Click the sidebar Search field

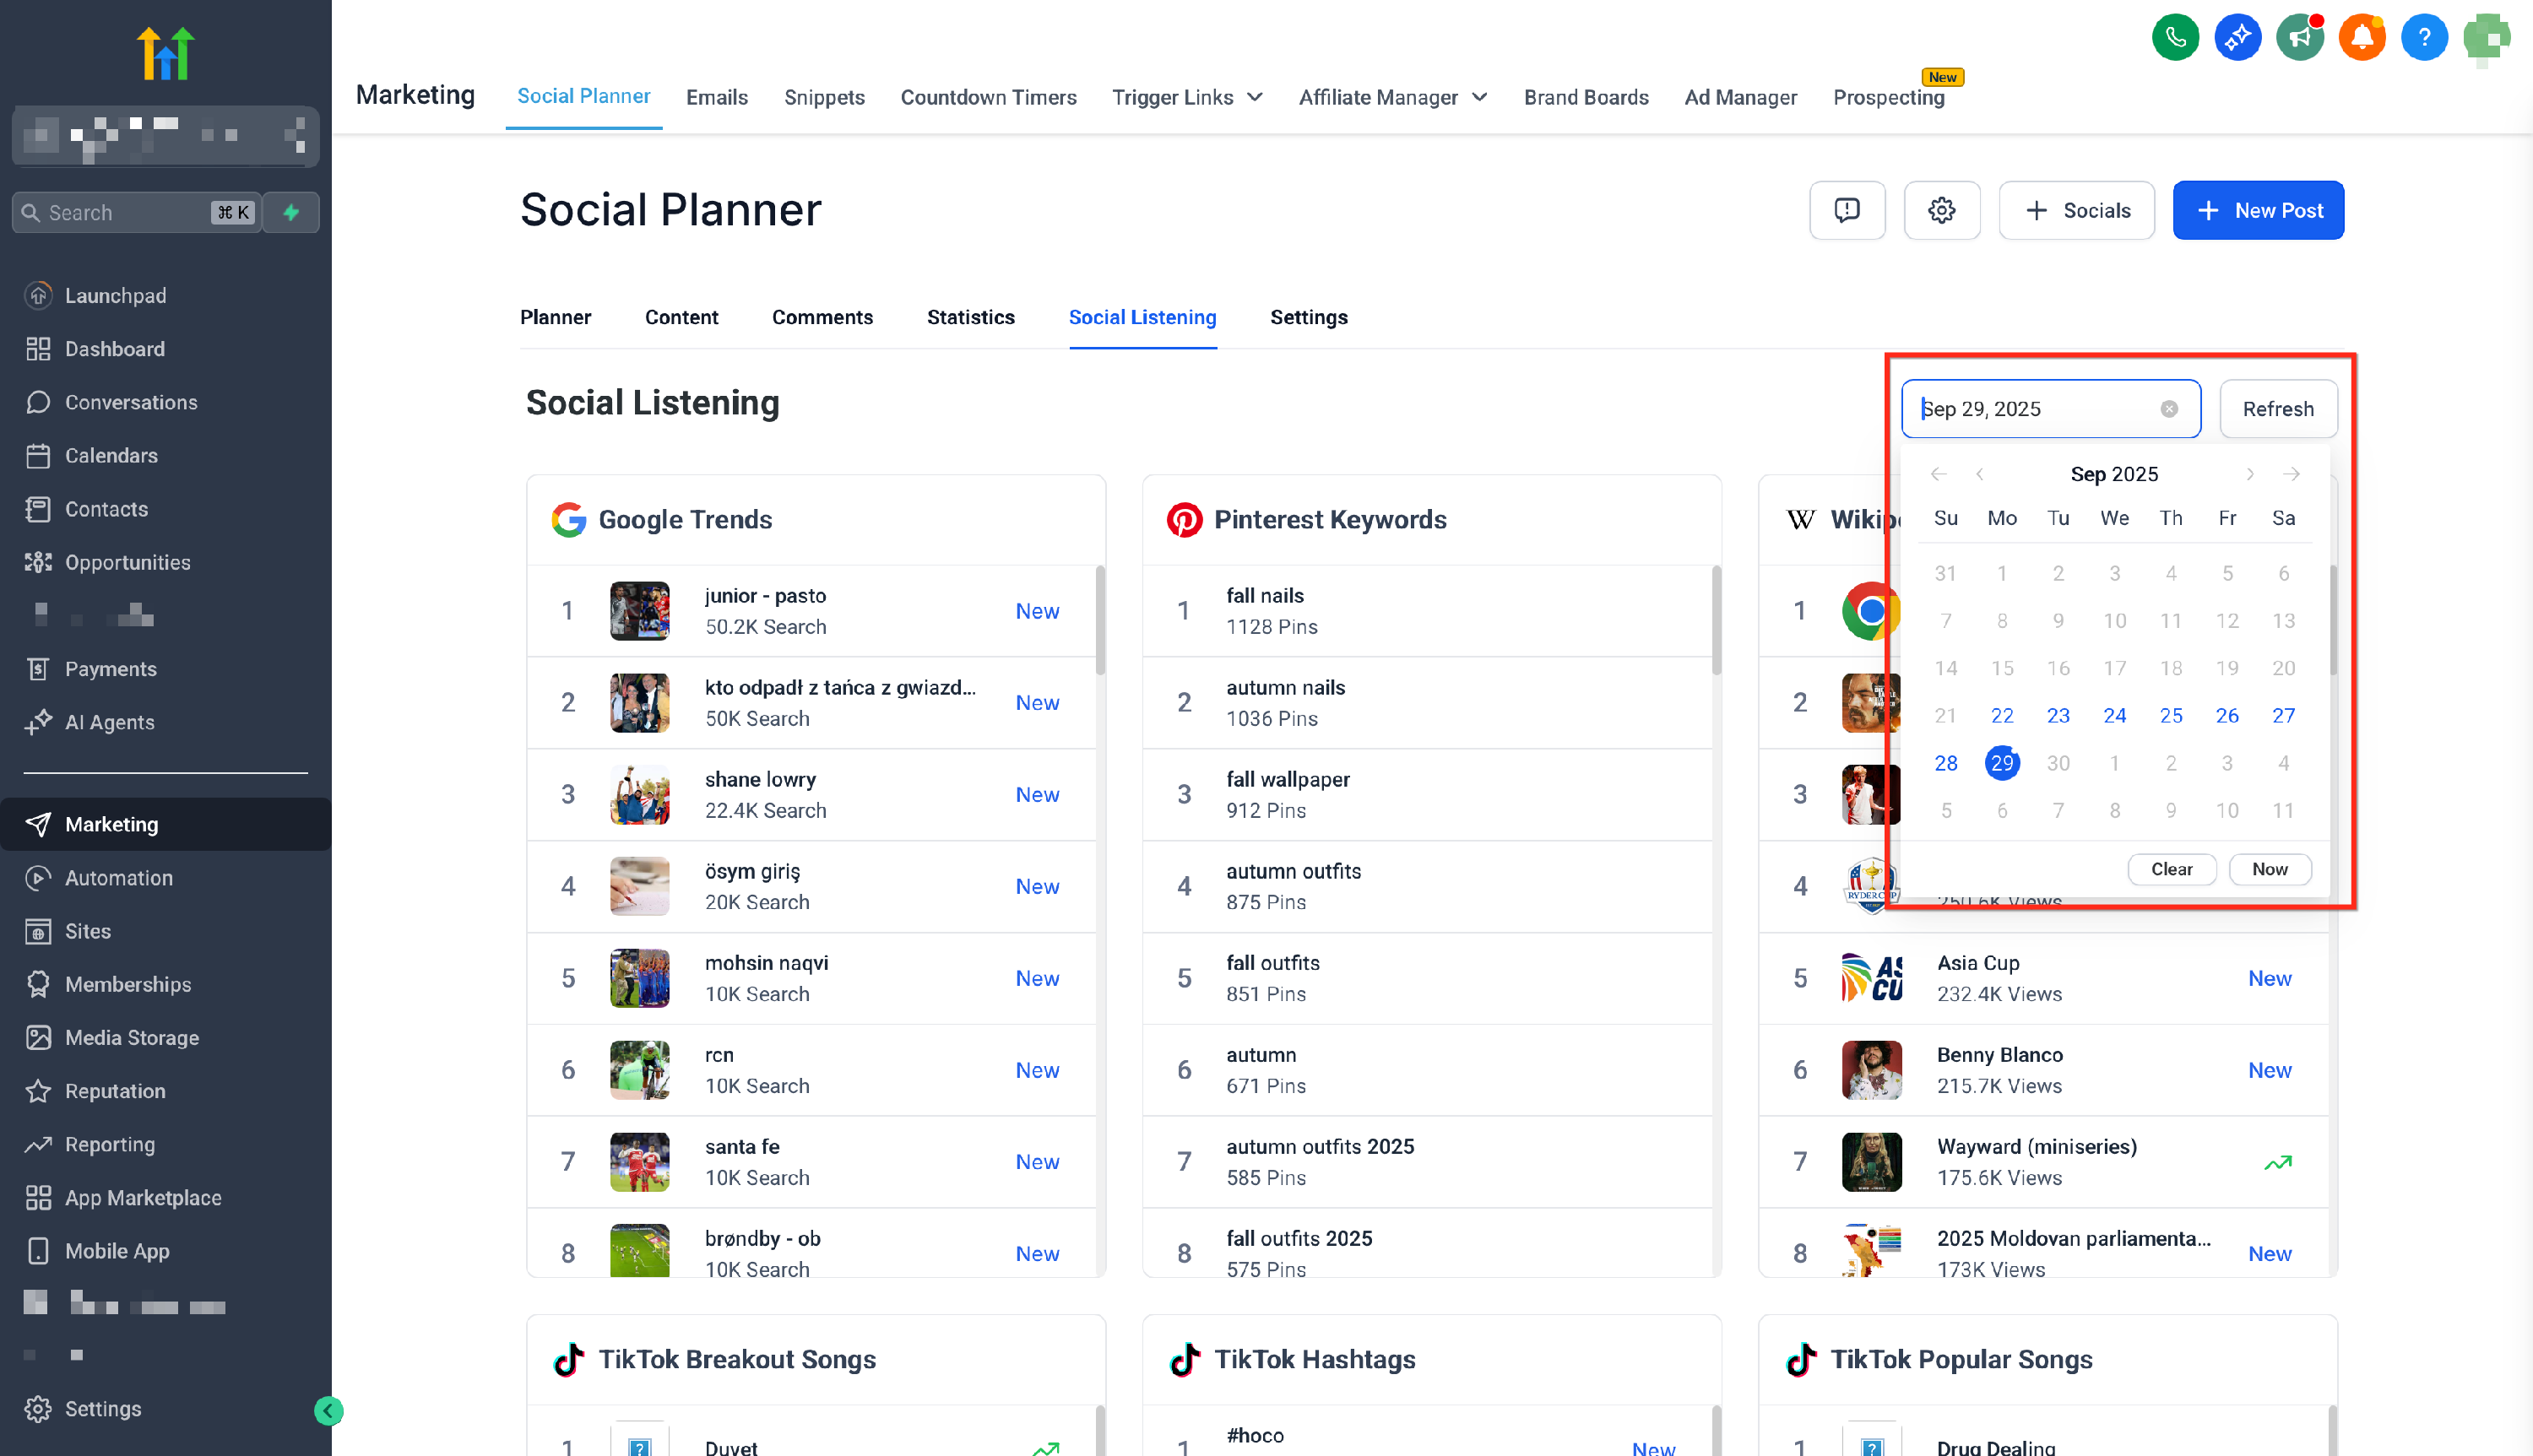125,212
